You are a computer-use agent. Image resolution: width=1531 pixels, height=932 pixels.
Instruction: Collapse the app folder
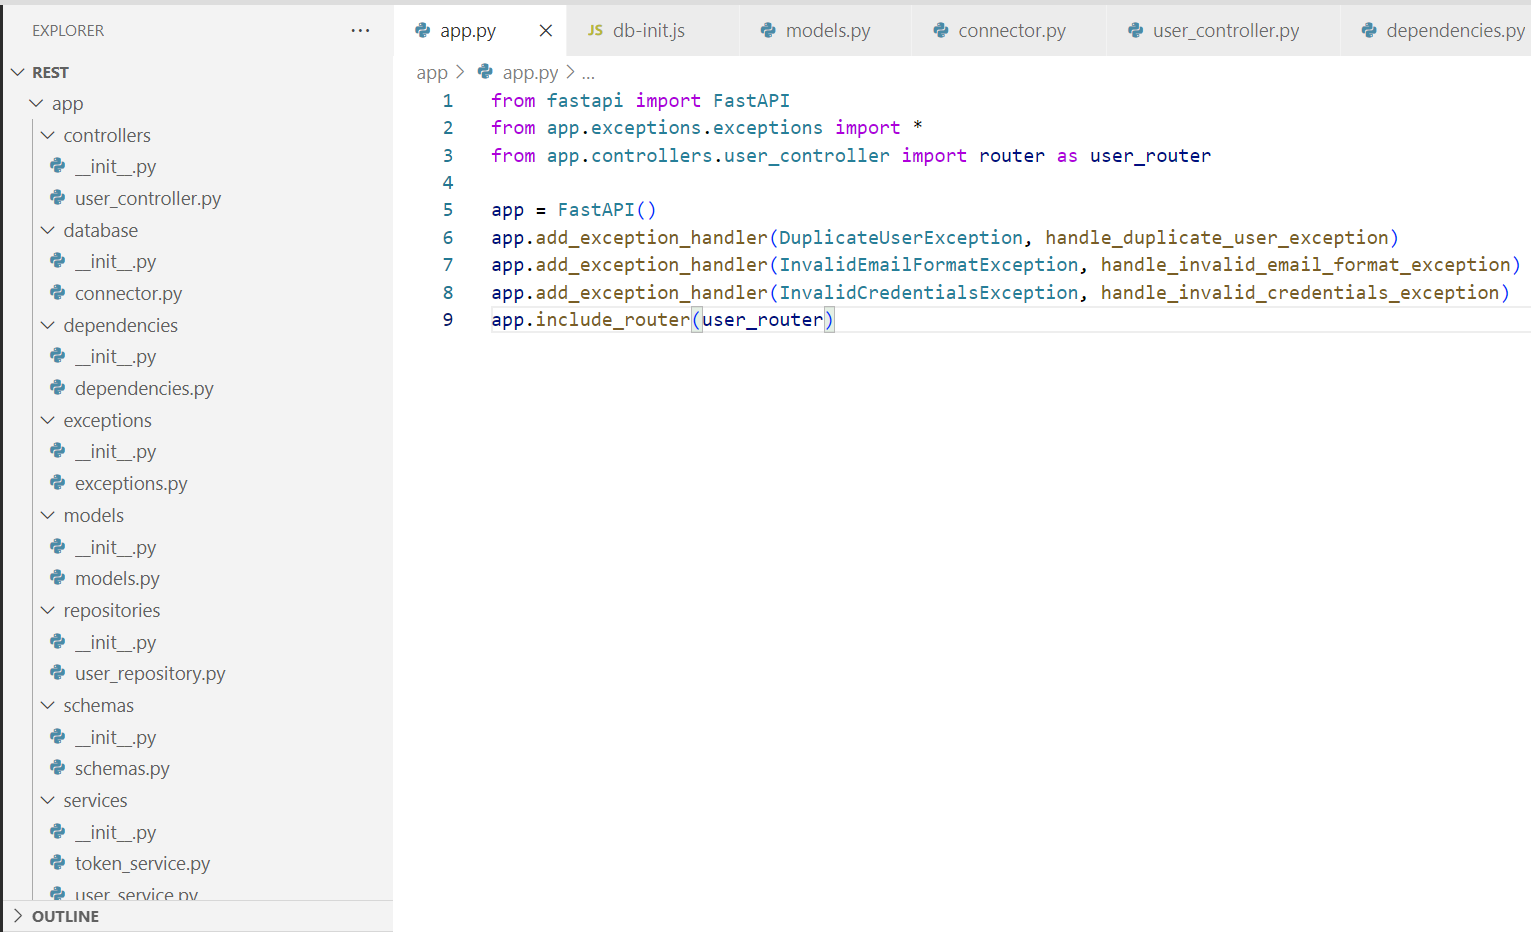point(36,103)
